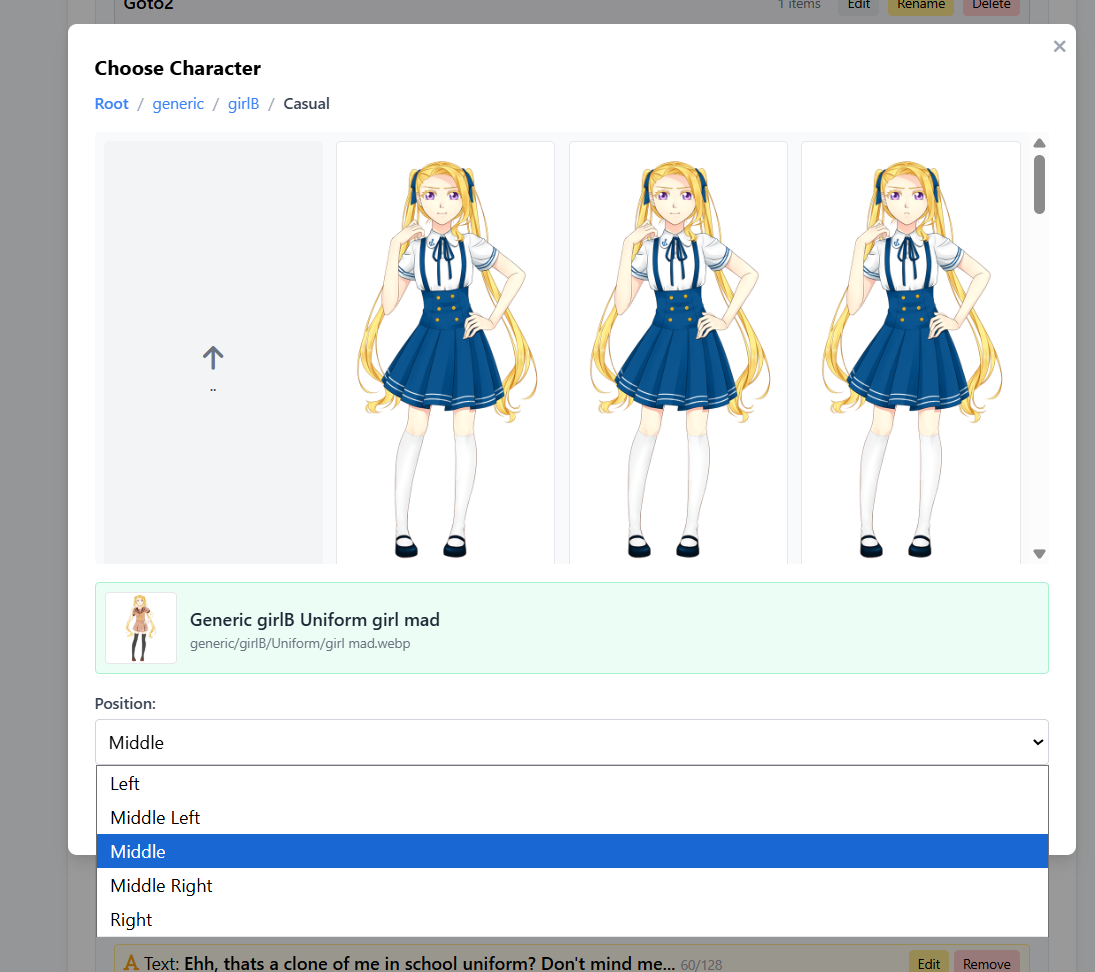The image size is (1095, 972).
Task: Select the leftmost blonde girl character image
Action: pos(445,352)
